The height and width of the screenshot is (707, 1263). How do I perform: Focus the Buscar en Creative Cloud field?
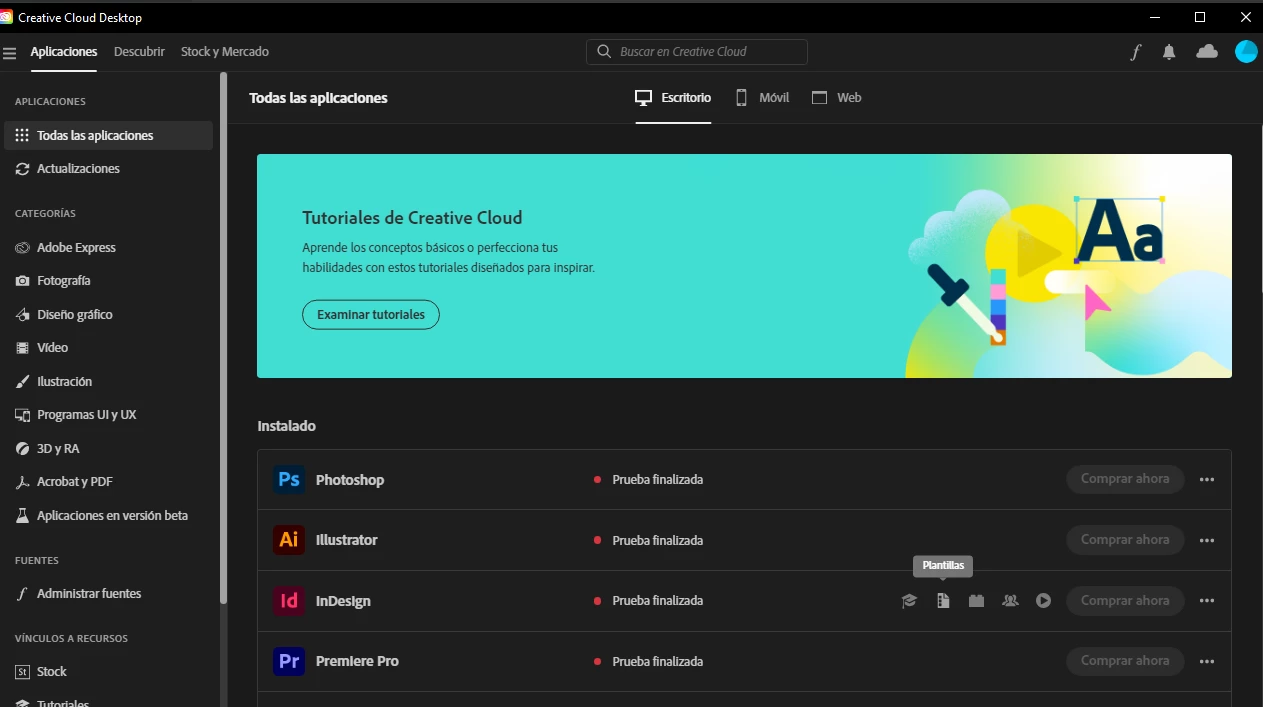[697, 52]
